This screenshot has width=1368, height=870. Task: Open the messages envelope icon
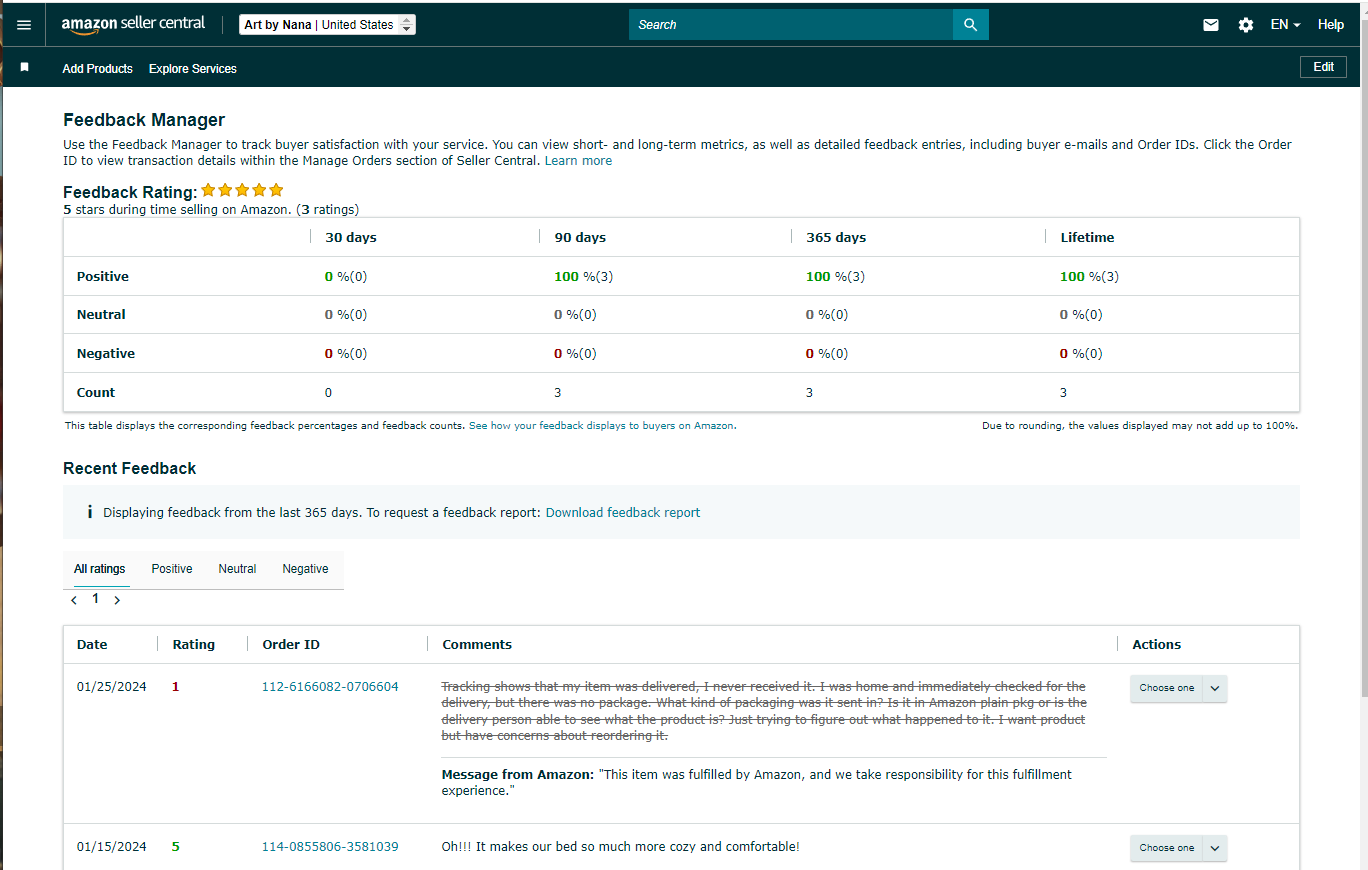pos(1211,25)
